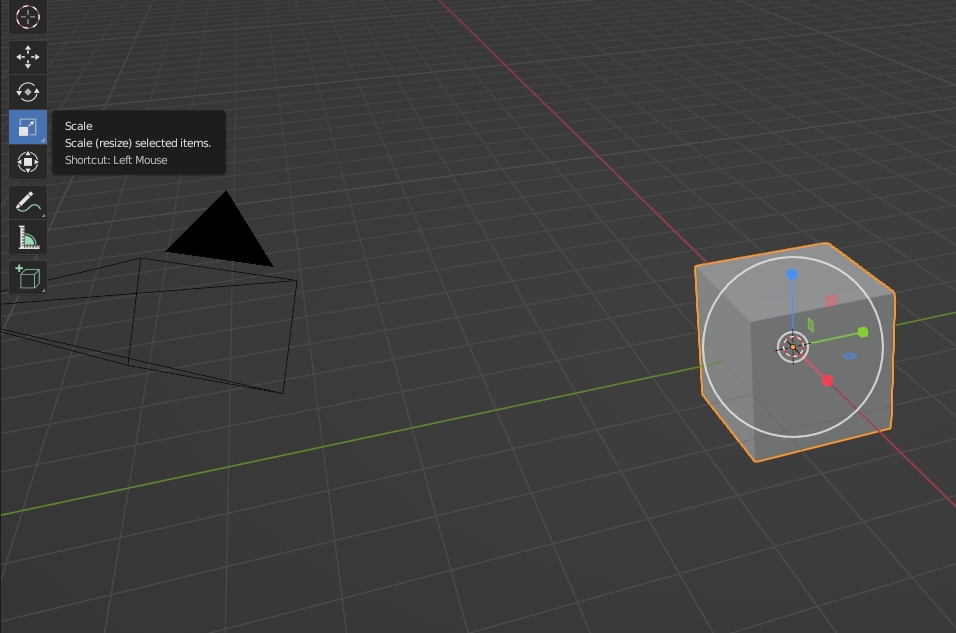This screenshot has height=633, width=956.
Task: Click the small red plane handle on gizmo
Action: pyautogui.click(x=831, y=300)
